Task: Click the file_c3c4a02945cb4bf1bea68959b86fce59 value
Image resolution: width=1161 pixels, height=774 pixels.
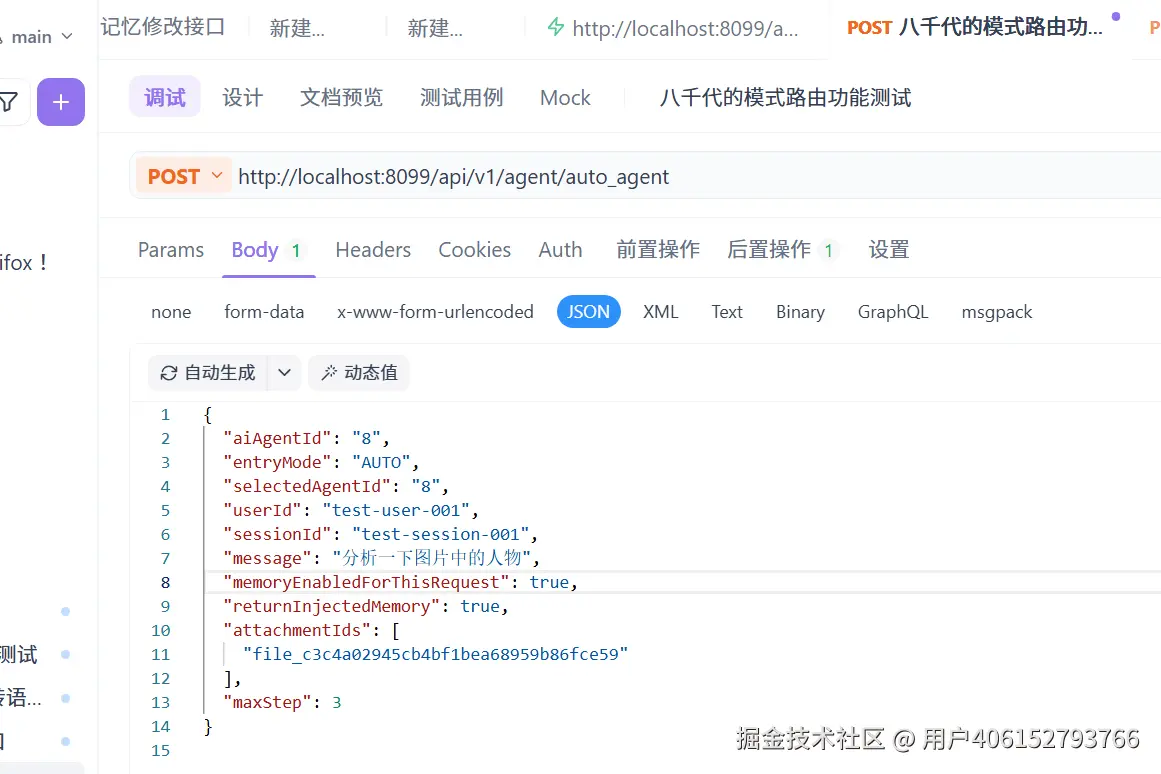Action: [x=435, y=654]
